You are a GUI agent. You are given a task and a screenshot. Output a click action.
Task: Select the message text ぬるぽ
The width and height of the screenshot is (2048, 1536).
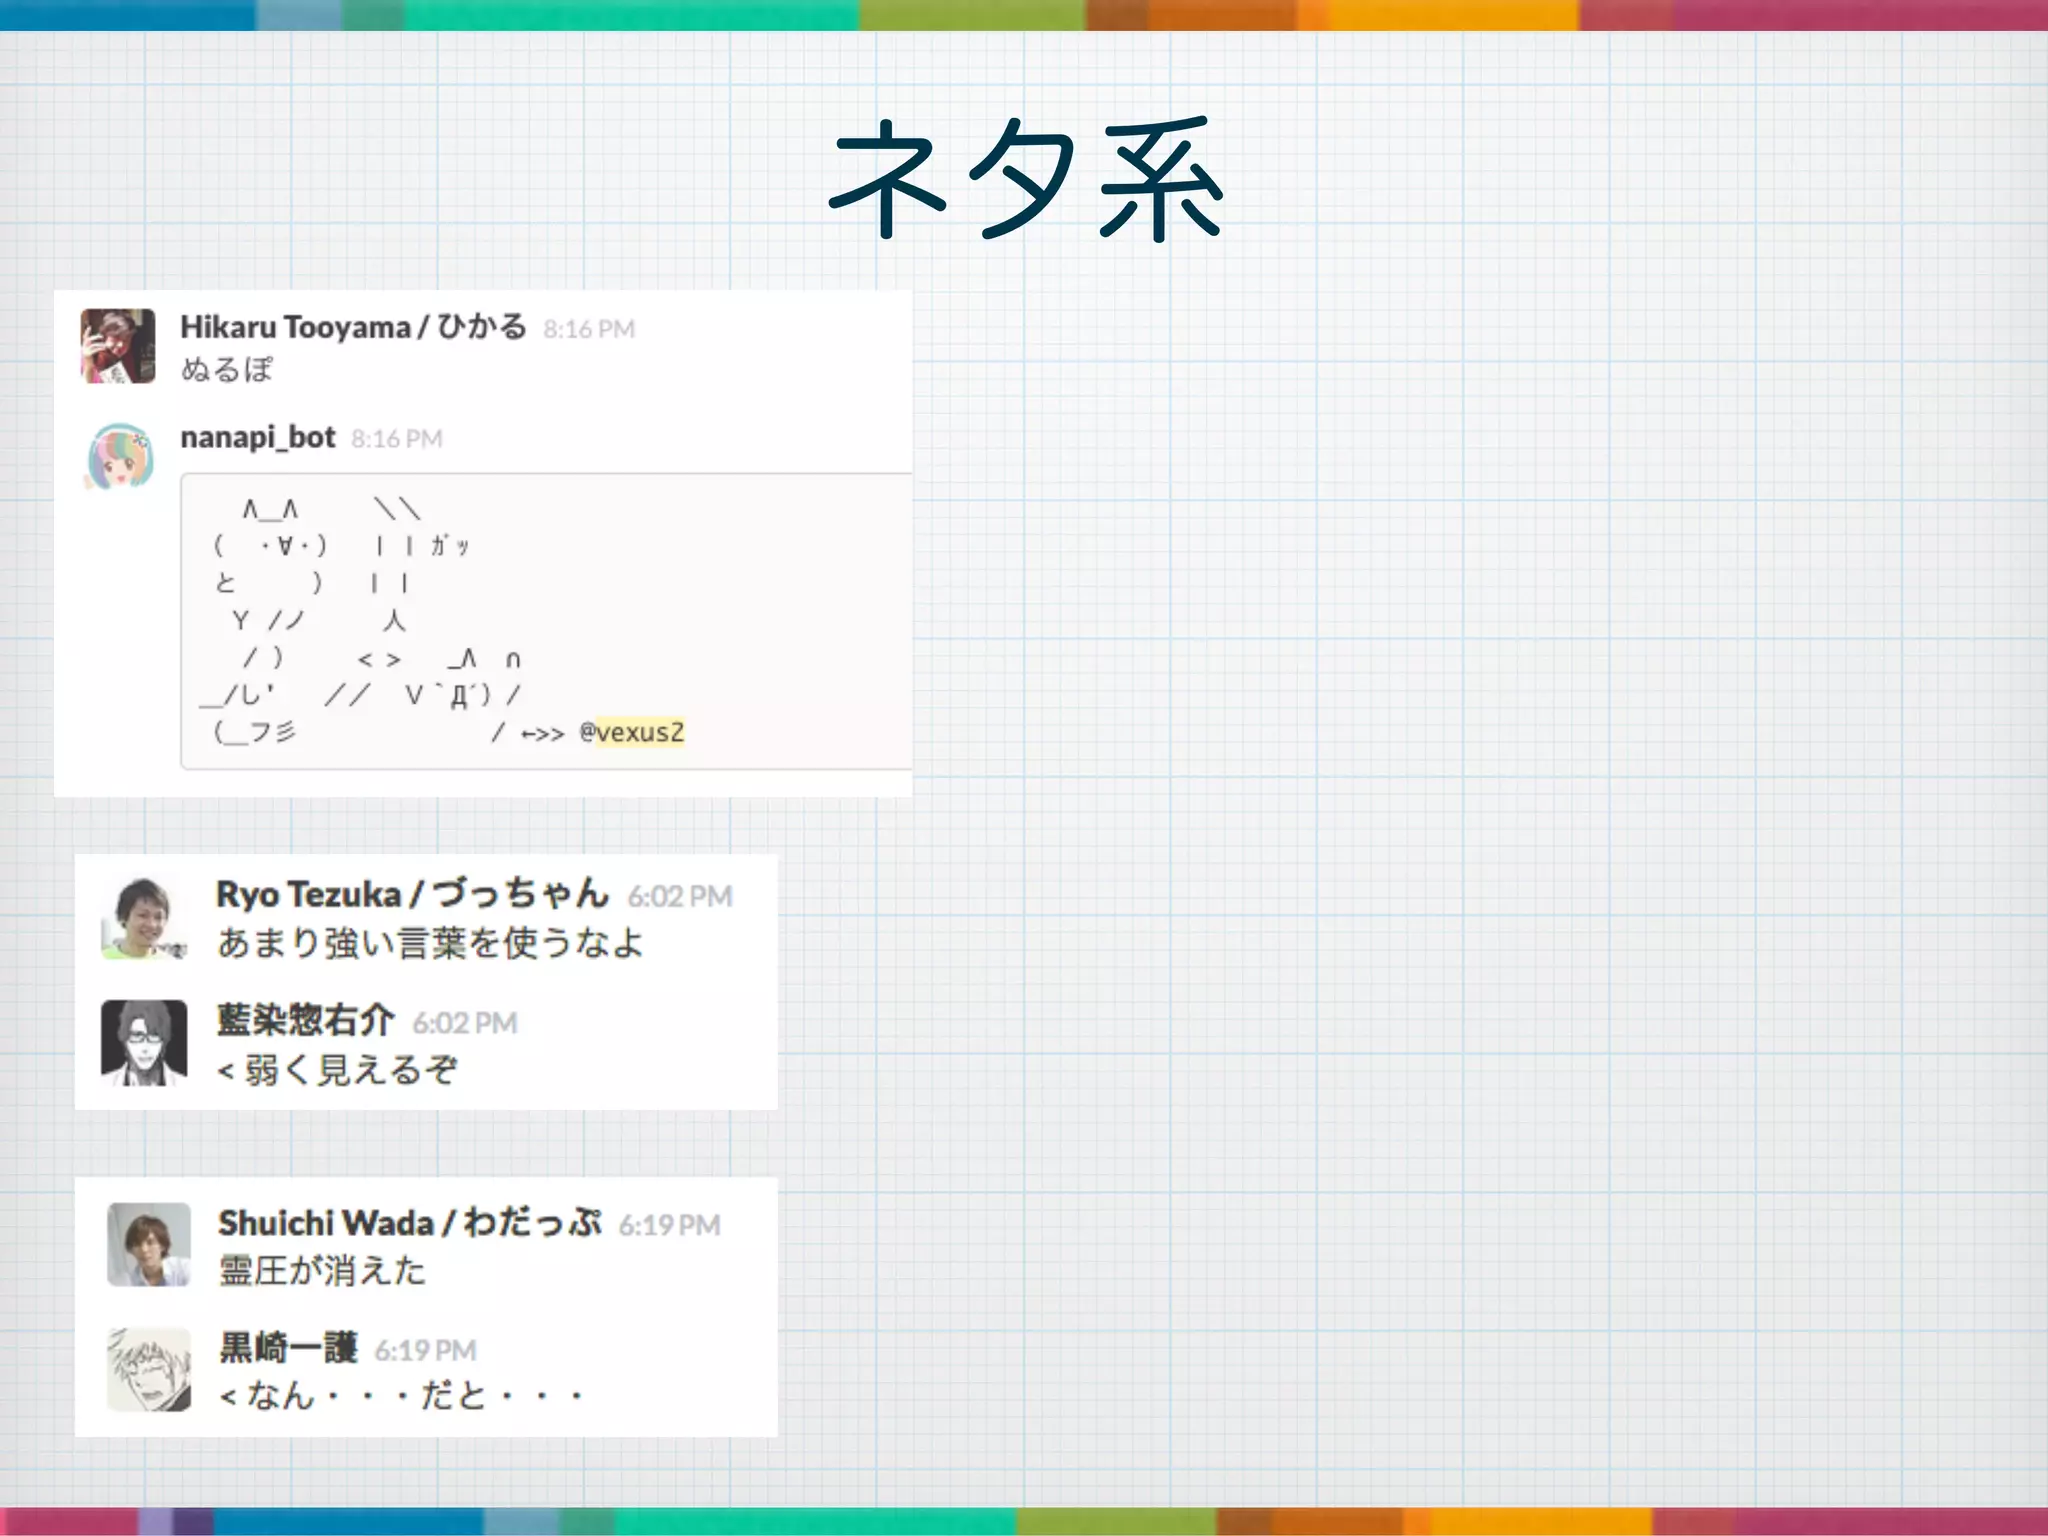click(x=227, y=369)
